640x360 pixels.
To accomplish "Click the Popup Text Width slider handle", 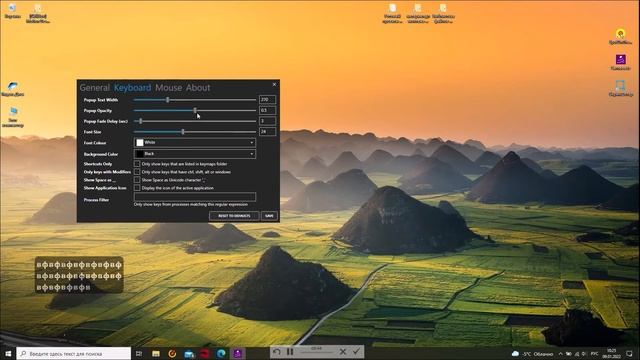I will [167, 100].
